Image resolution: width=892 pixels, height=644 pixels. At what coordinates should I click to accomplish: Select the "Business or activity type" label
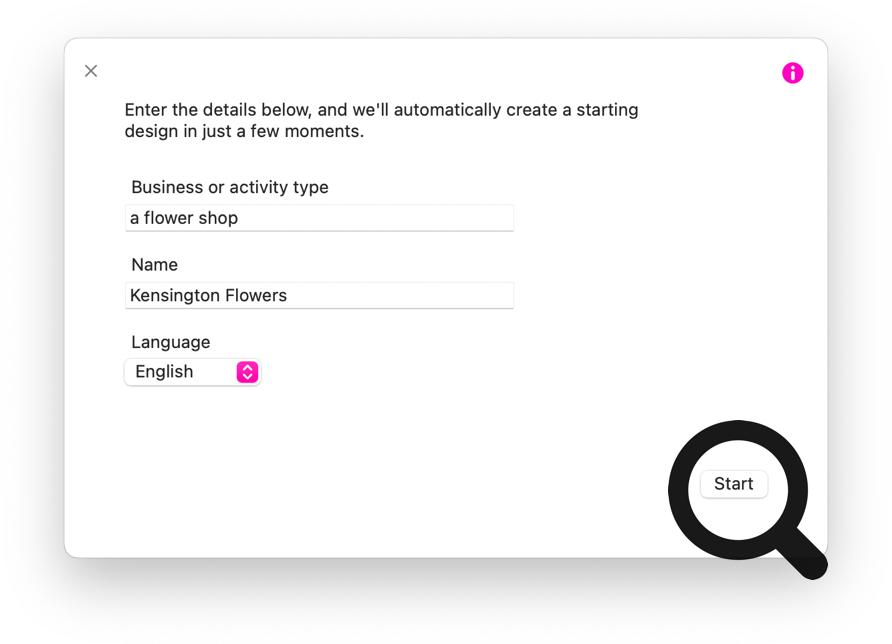tap(230, 187)
